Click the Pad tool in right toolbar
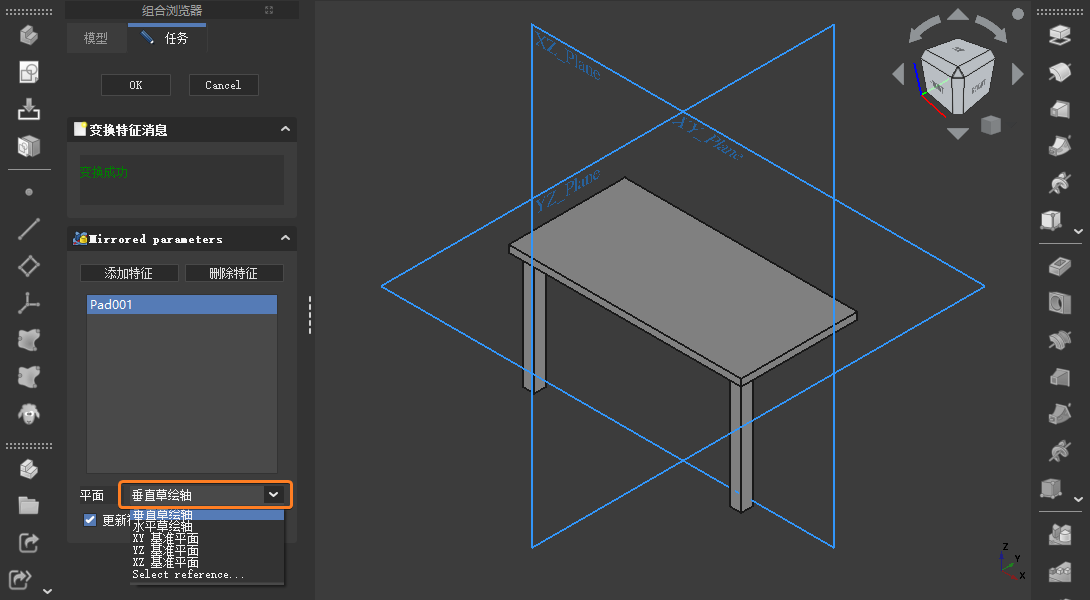 point(1059,36)
